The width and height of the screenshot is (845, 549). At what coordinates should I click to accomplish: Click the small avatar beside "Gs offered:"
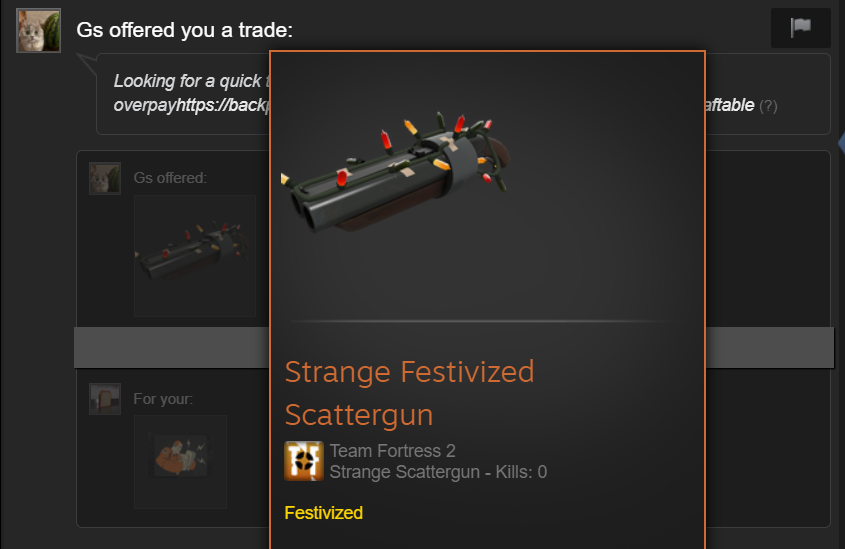pyautogui.click(x=105, y=178)
